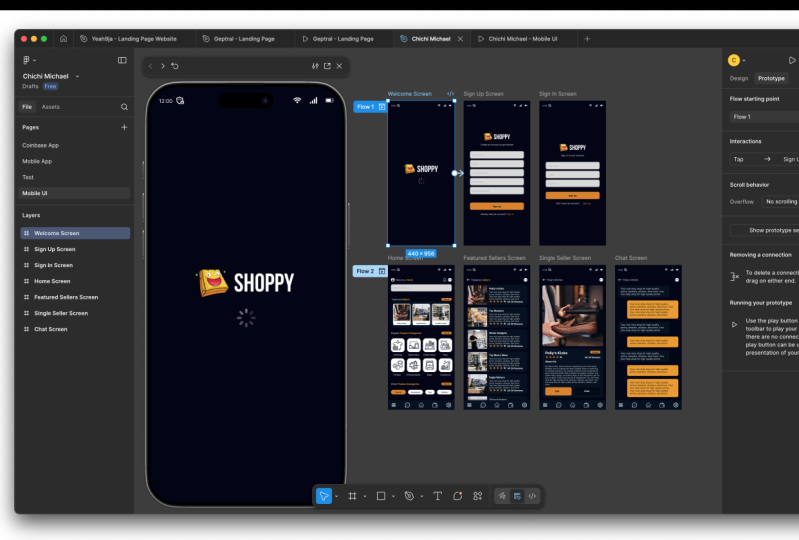Add a new tab with plus
The width and height of the screenshot is (799, 540).
(587, 39)
